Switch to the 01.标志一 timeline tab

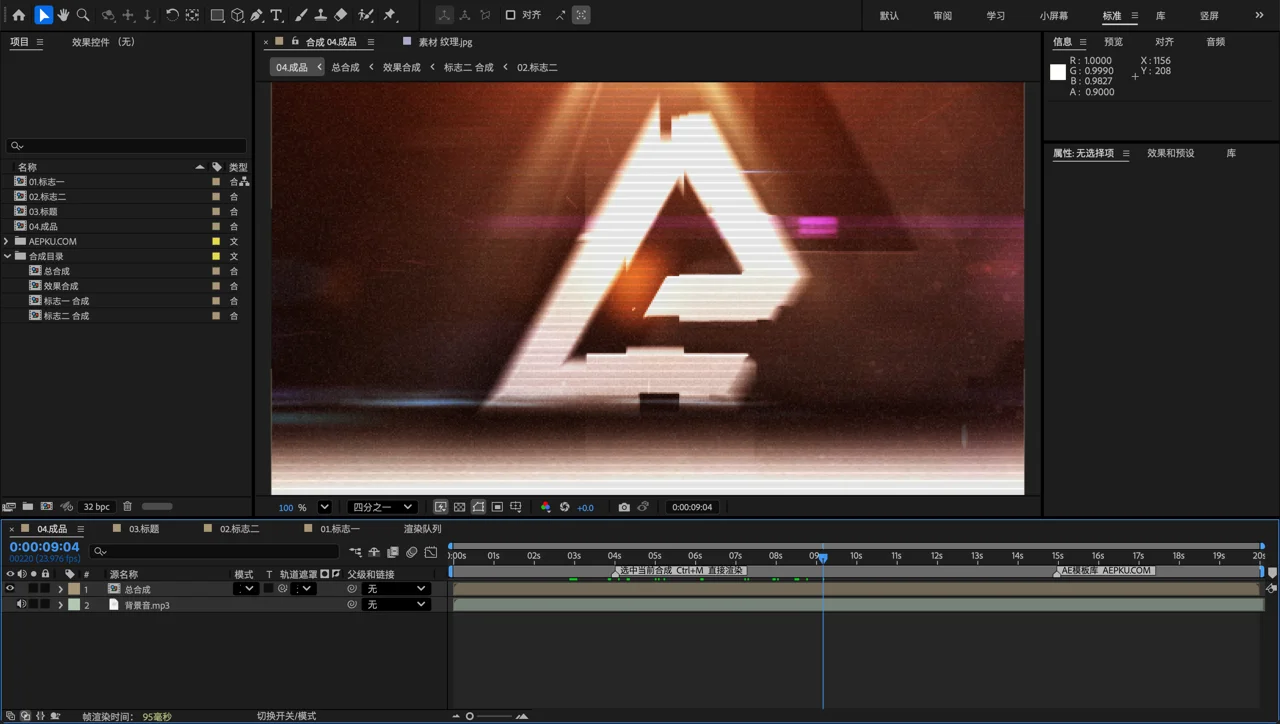[x=340, y=529]
